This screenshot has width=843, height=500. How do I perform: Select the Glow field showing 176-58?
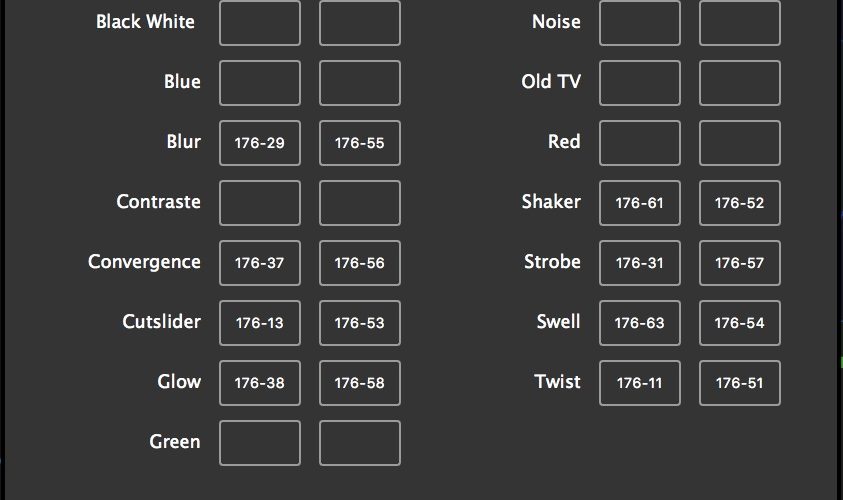[x=360, y=383]
